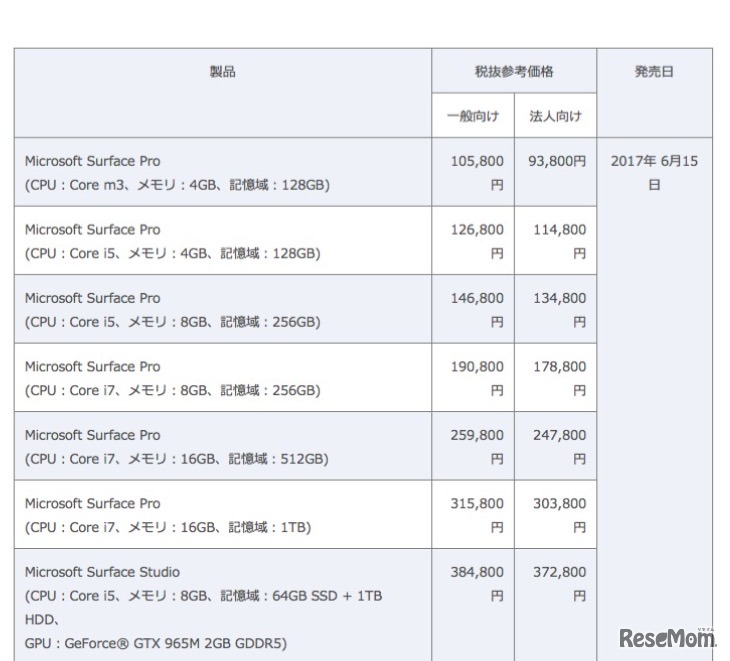Select the Microsoft Surface Studio product cell
730x661 pixels.
(203, 607)
